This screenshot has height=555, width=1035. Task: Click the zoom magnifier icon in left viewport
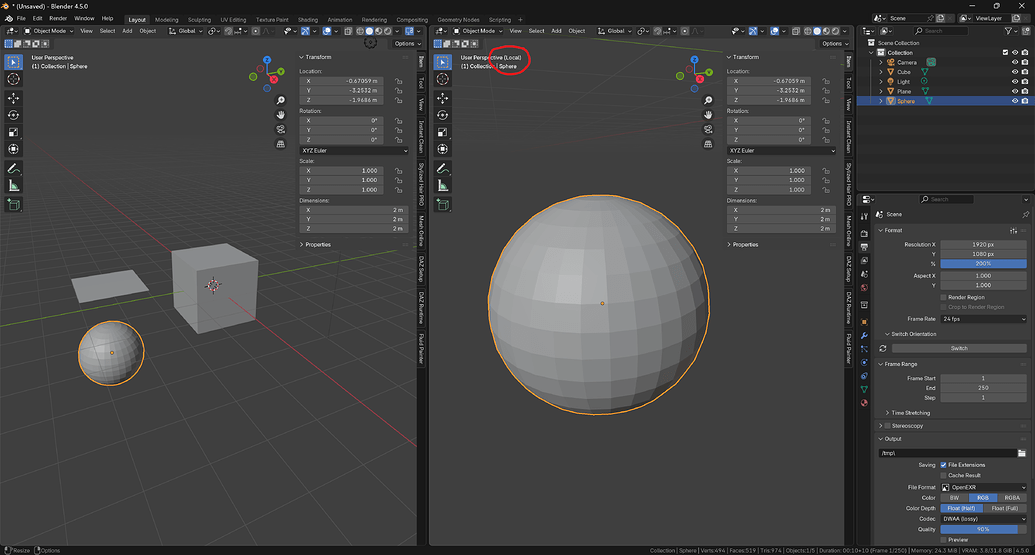pos(281,100)
